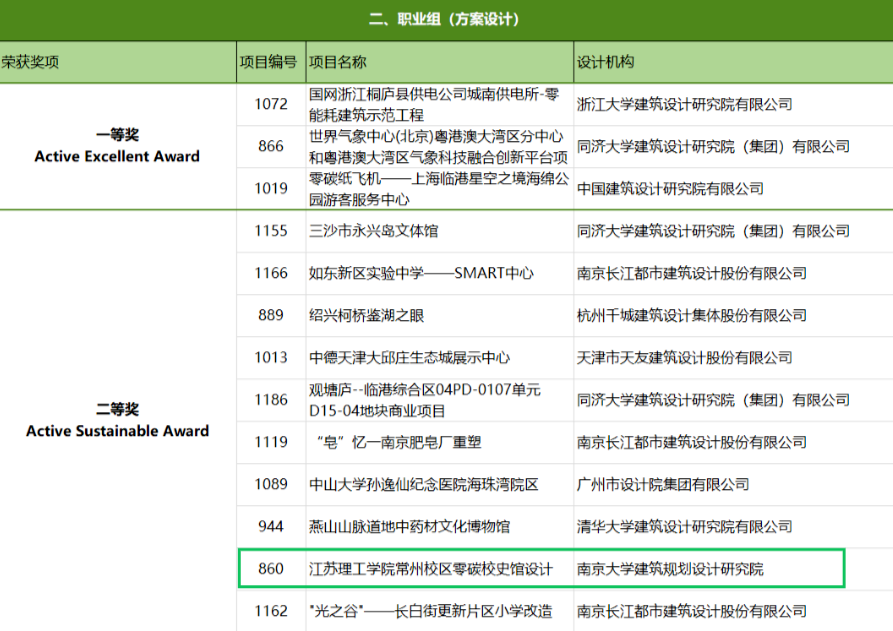893x631 pixels.
Task: Click project number 1072
Action: 271,104
